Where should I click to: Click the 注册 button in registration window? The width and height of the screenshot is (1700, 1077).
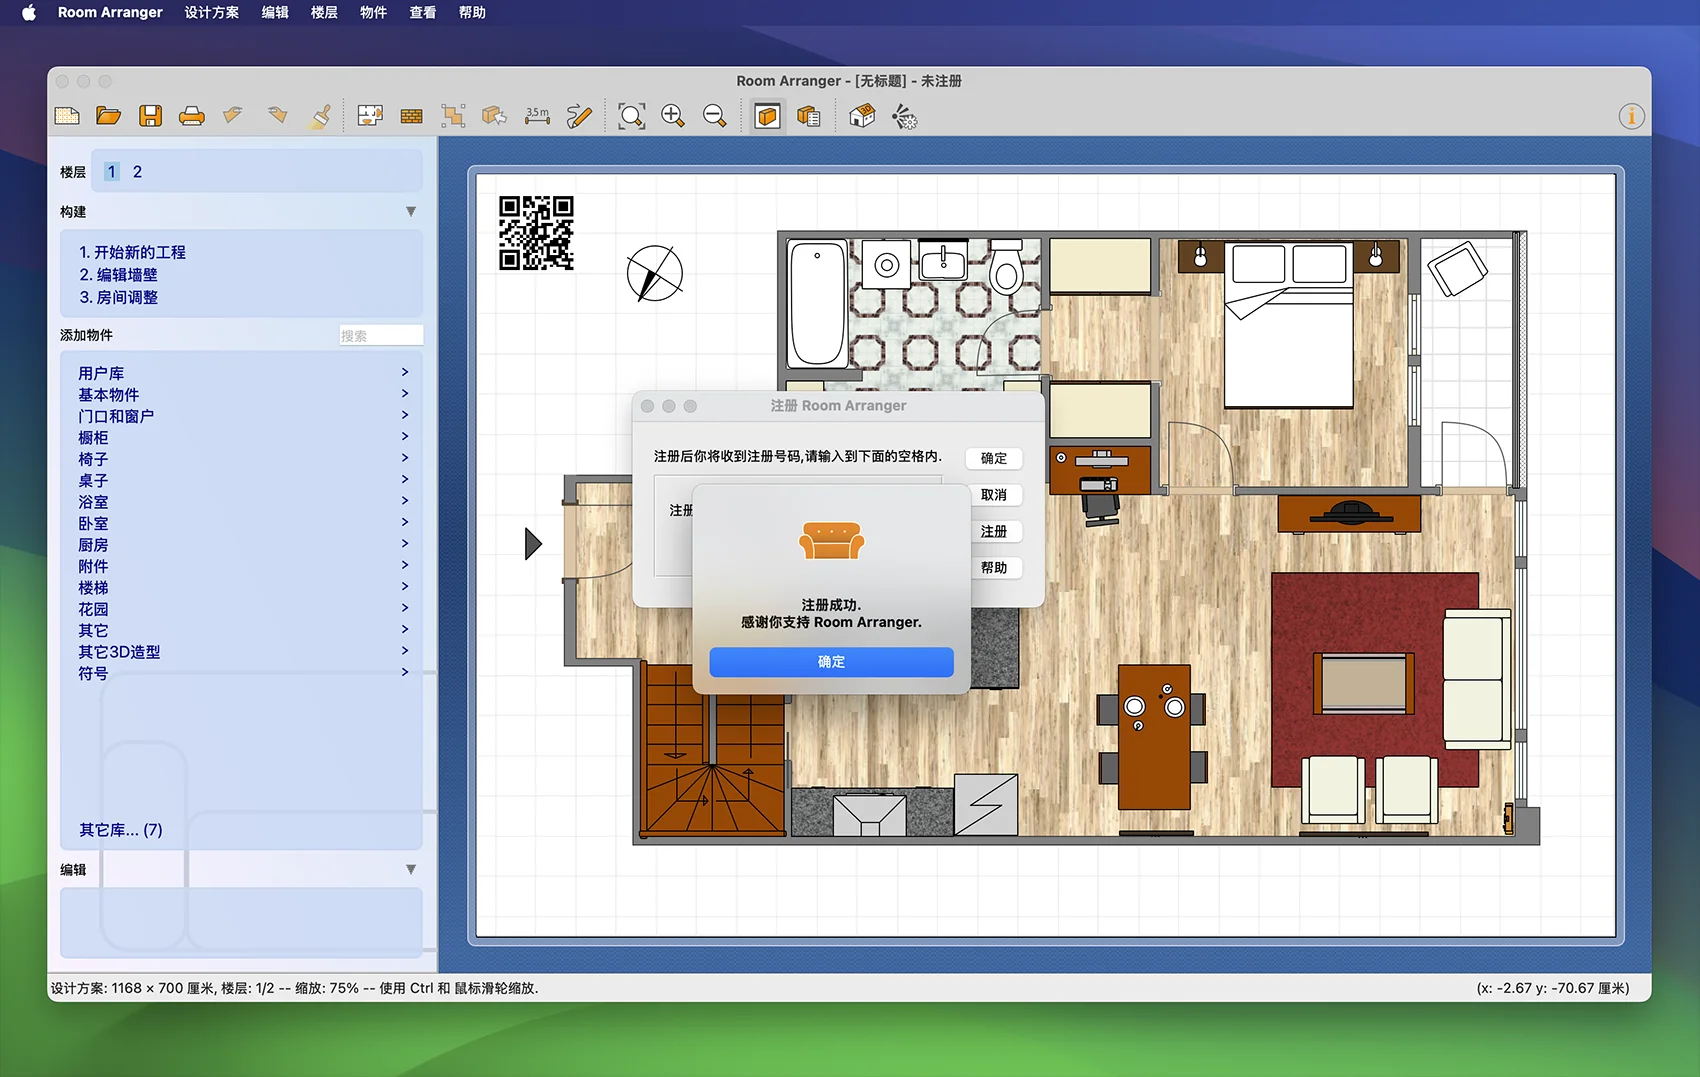994,531
